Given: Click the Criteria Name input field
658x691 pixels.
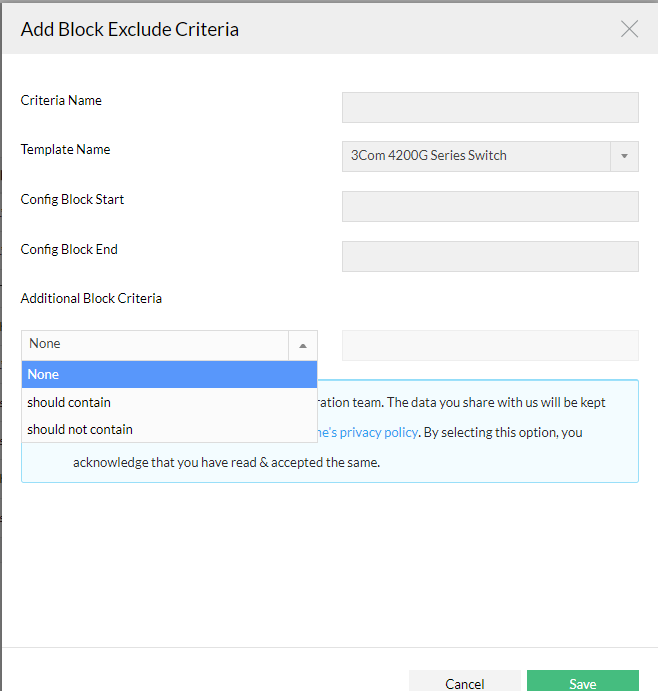Looking at the screenshot, I should [490, 108].
